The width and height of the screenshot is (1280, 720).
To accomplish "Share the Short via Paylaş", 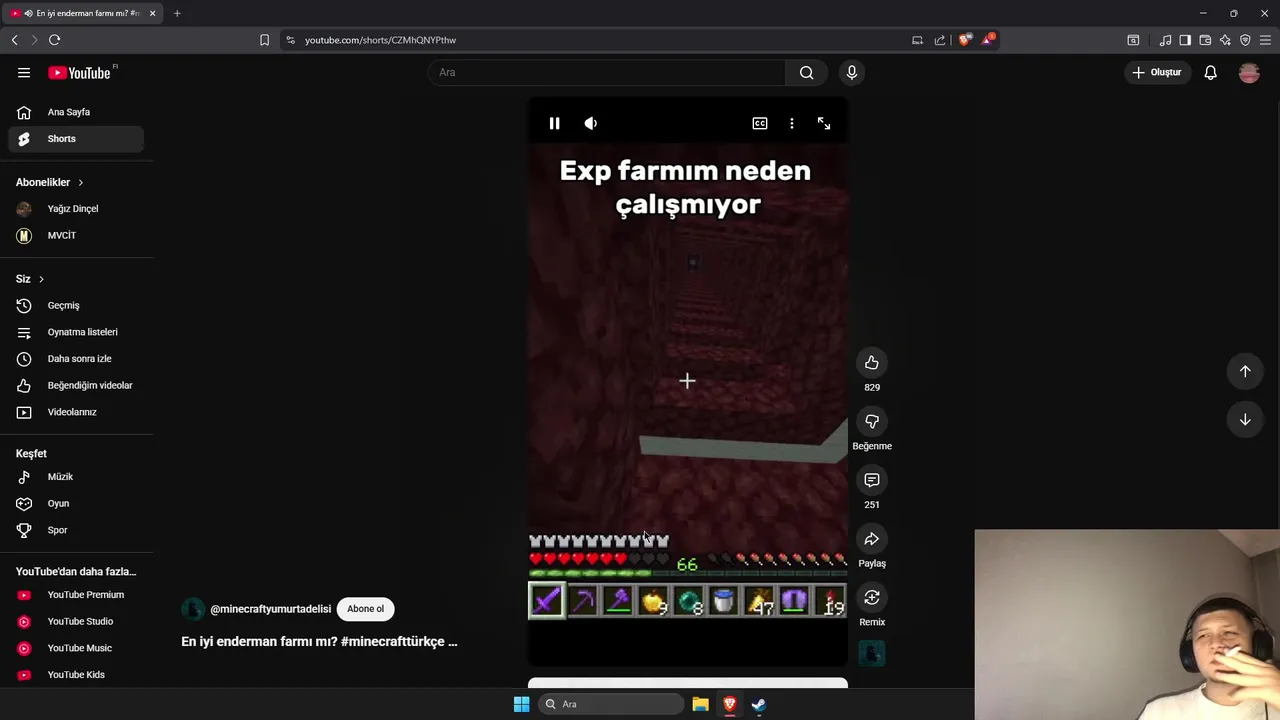I will tap(872, 540).
